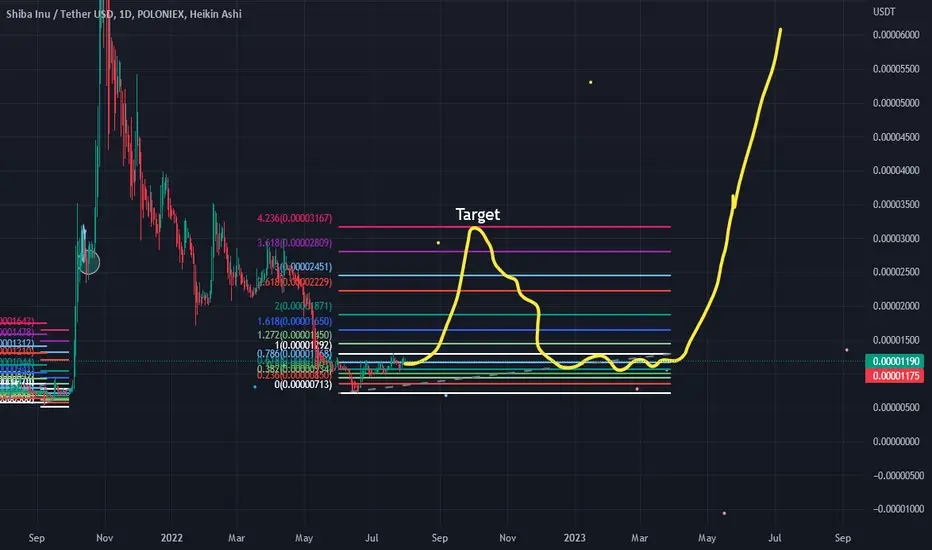Click 0.00000000 on the price axis
Screen dimensions: 932x550
point(896,441)
